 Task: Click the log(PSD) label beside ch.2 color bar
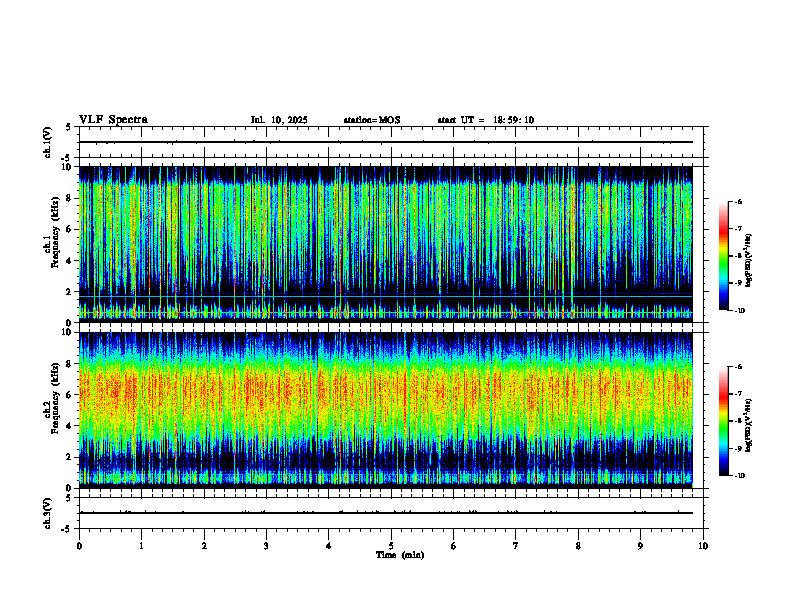(x=749, y=426)
